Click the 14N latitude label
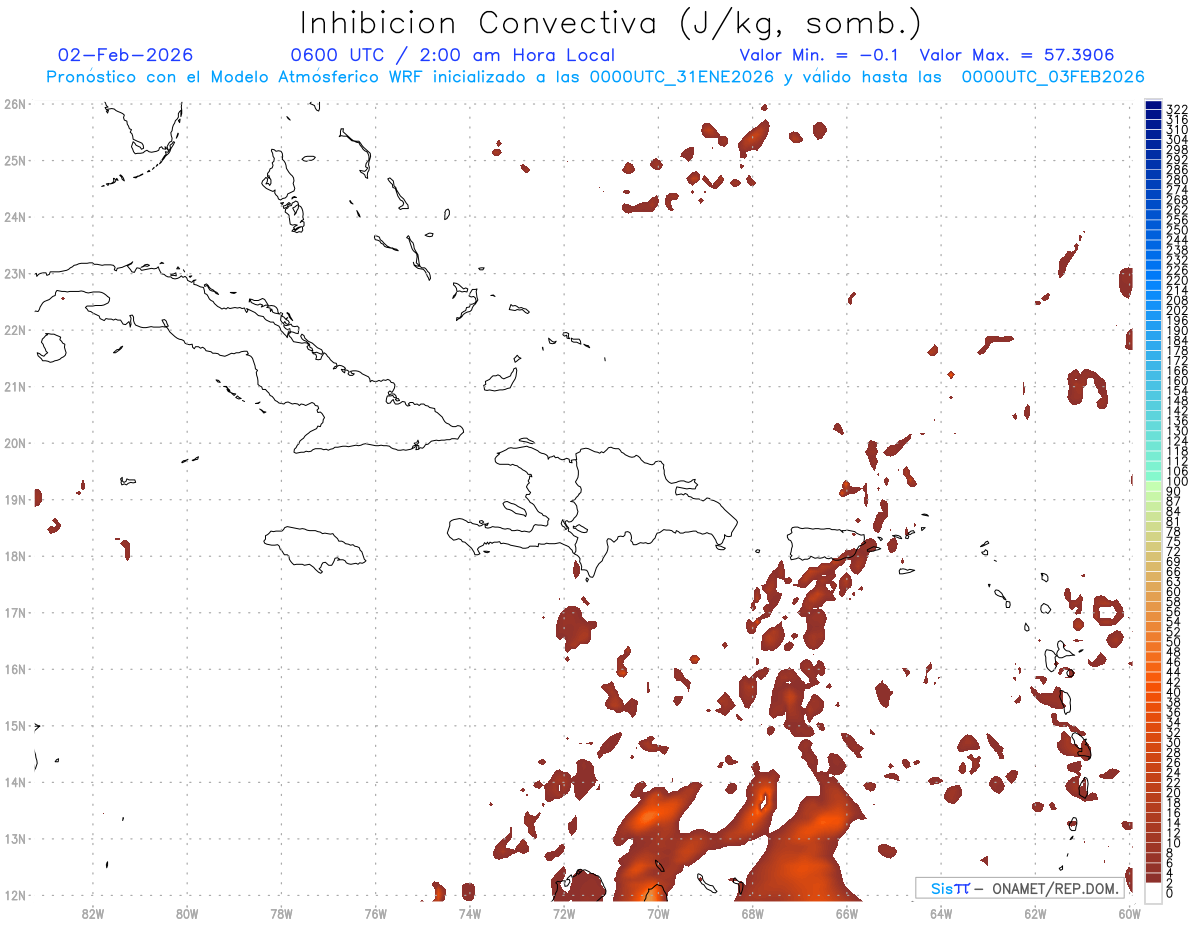 [15, 782]
